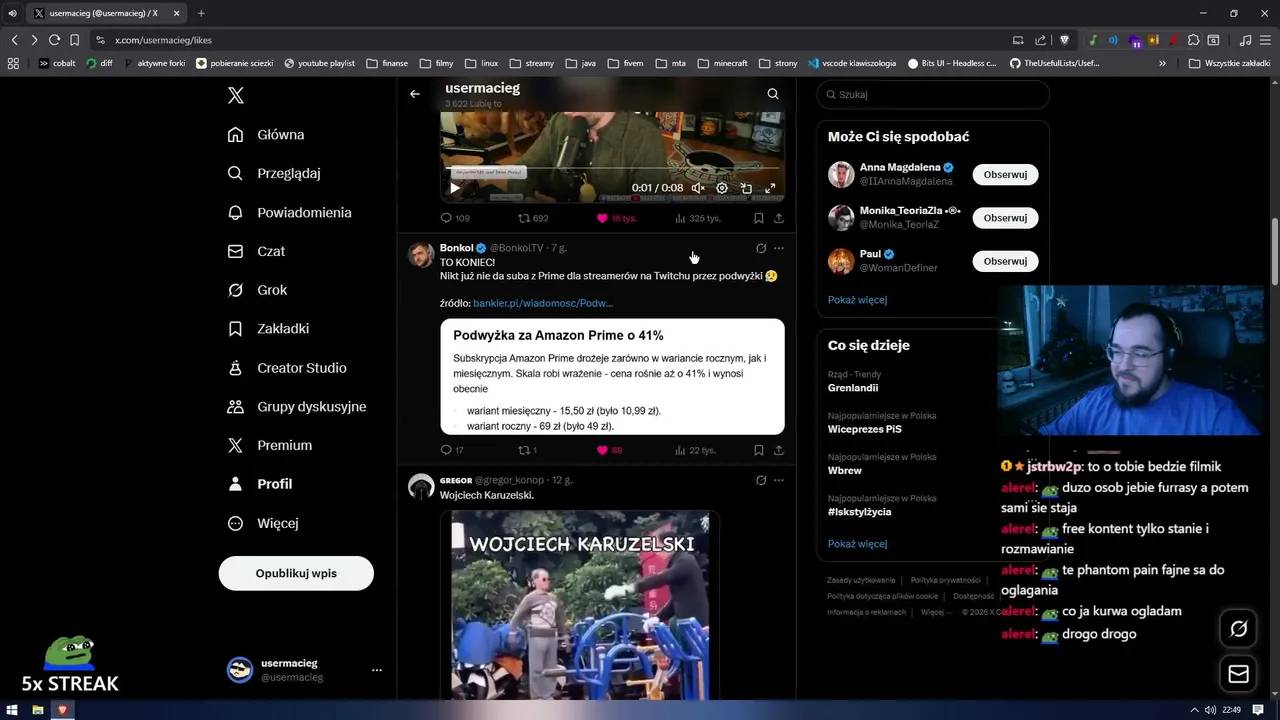
Task: Open account options three dots for usermacieg
Action: click(x=376, y=670)
